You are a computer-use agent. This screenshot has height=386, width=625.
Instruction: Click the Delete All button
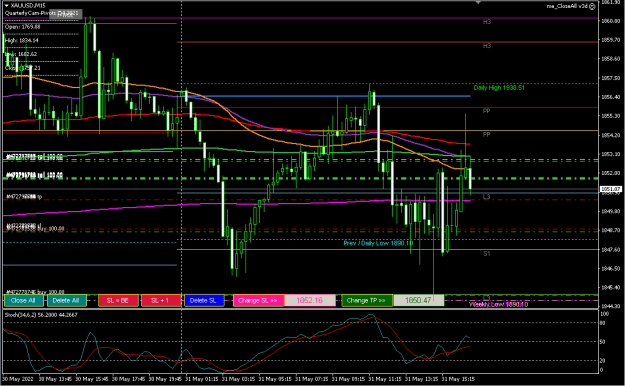point(67,300)
